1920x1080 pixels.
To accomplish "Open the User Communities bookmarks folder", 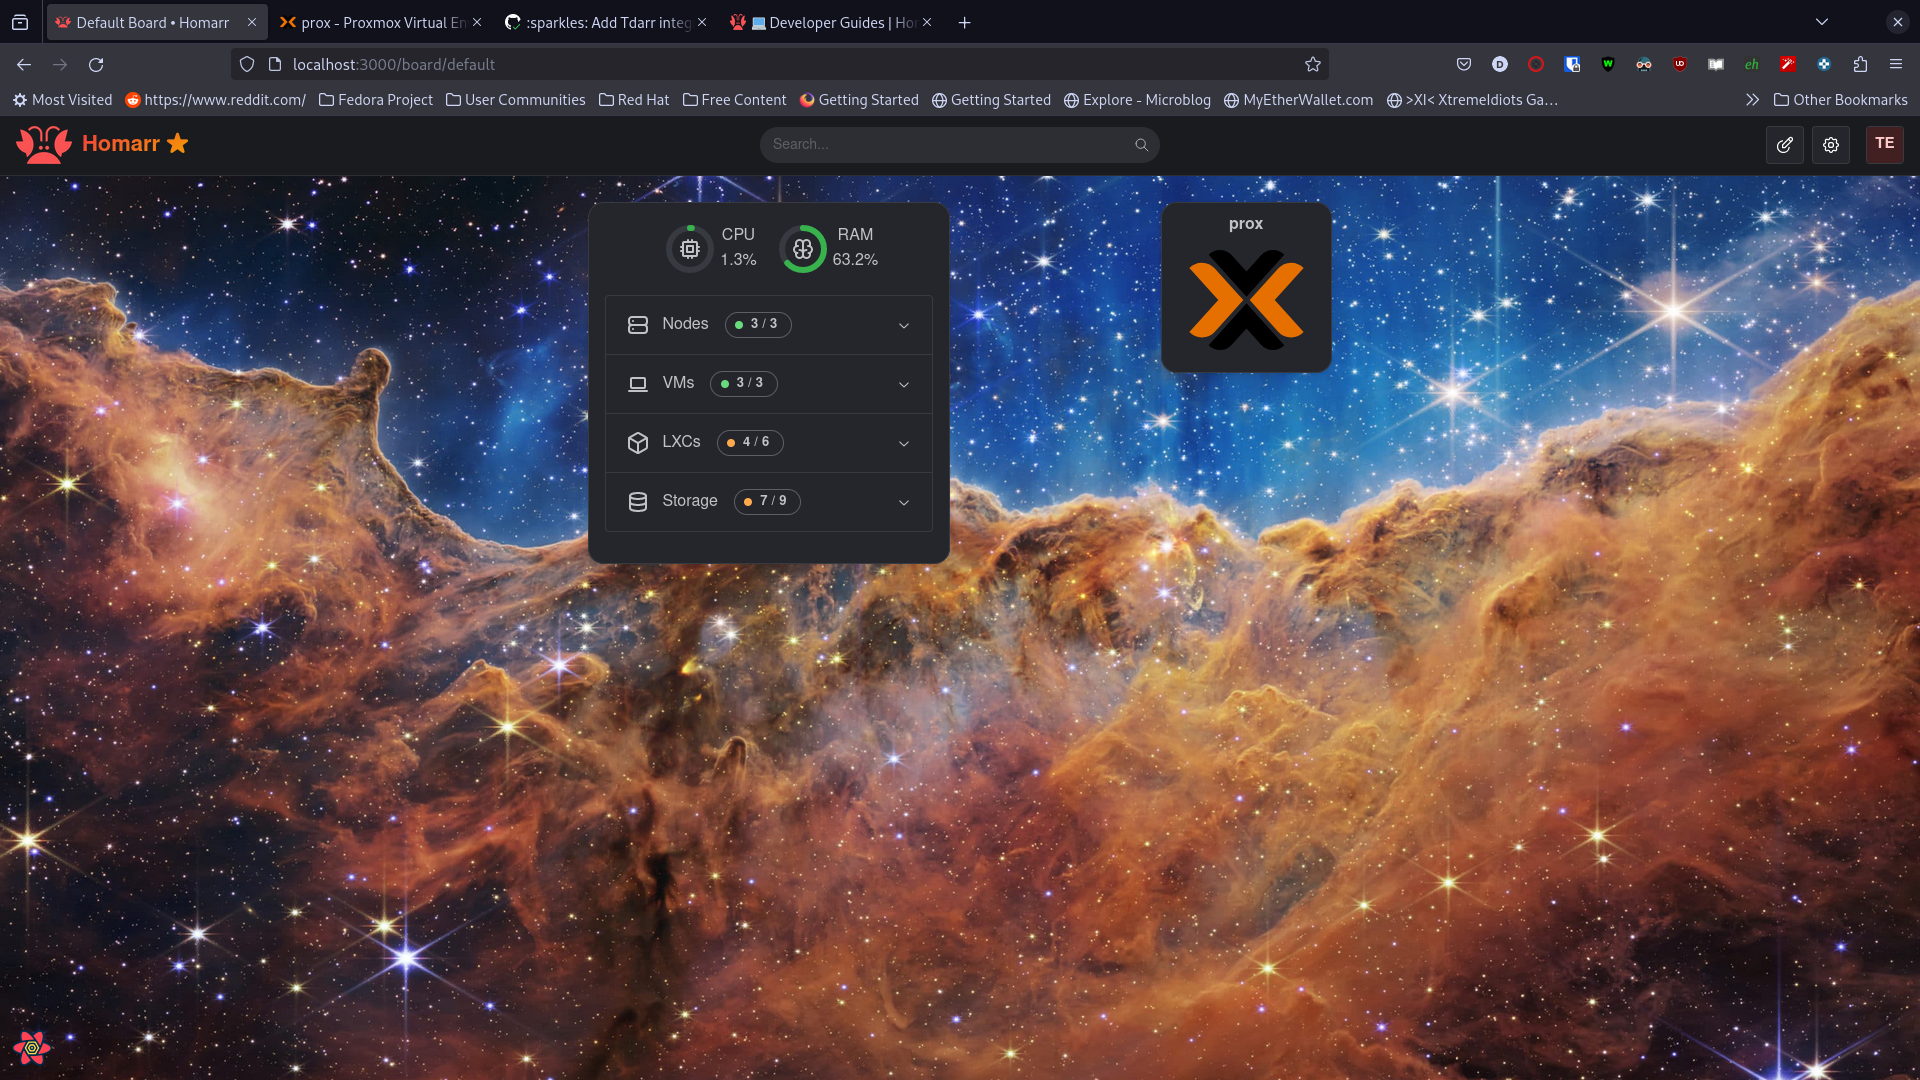I will tap(516, 100).
